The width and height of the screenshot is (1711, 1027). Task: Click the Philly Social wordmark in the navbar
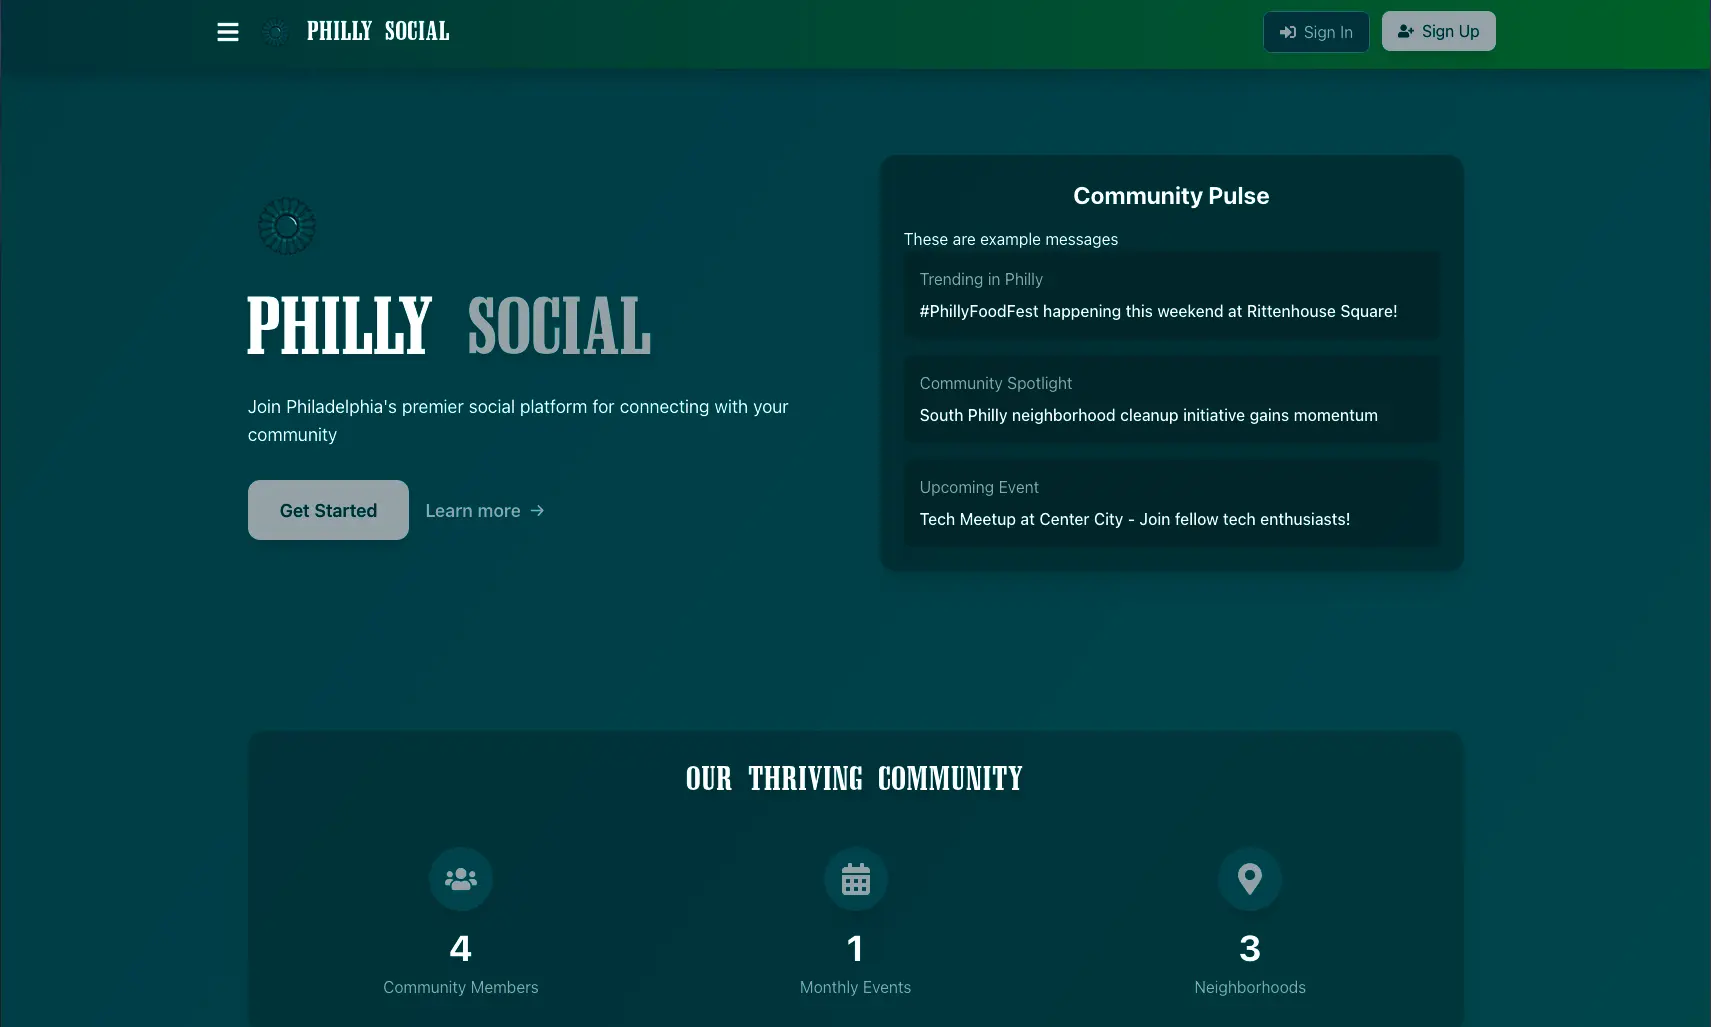pyautogui.click(x=378, y=31)
